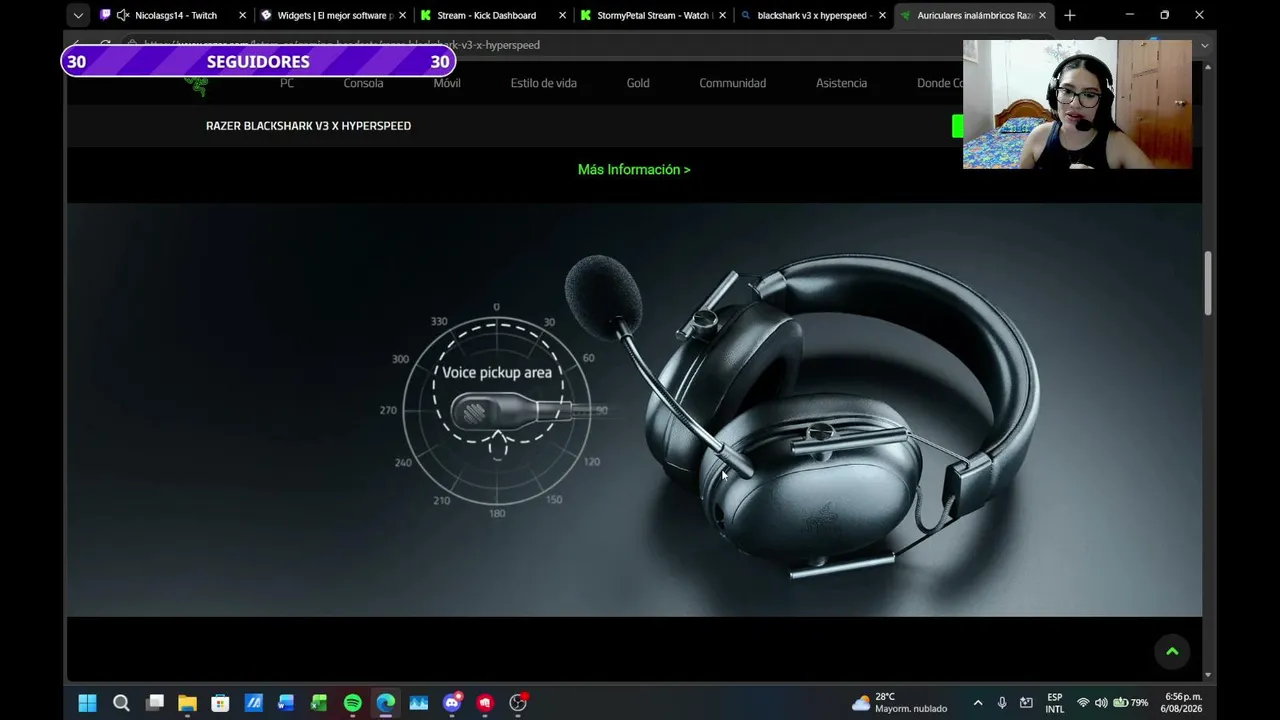
Task: Open the Estilo de vida menu
Action: click(x=544, y=83)
